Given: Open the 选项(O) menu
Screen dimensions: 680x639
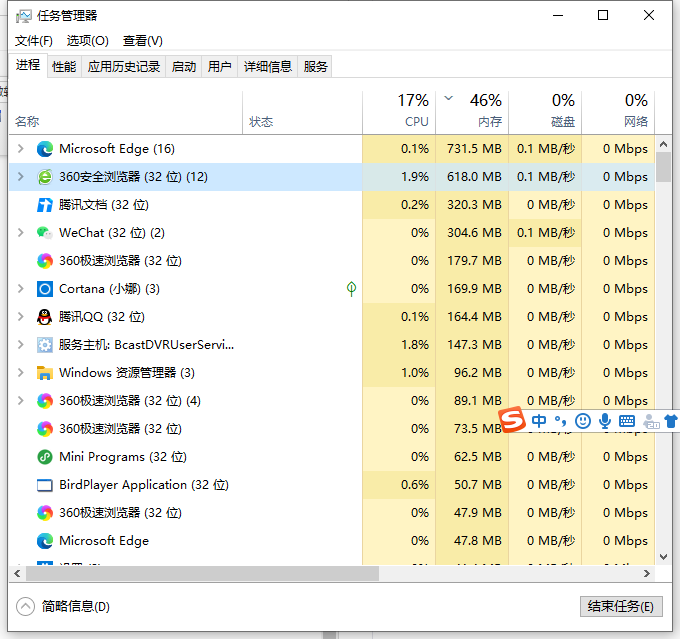Looking at the screenshot, I should (x=87, y=41).
